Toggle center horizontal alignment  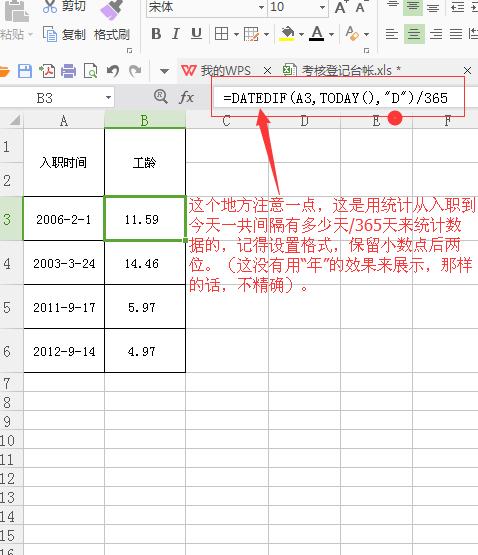pos(414,34)
